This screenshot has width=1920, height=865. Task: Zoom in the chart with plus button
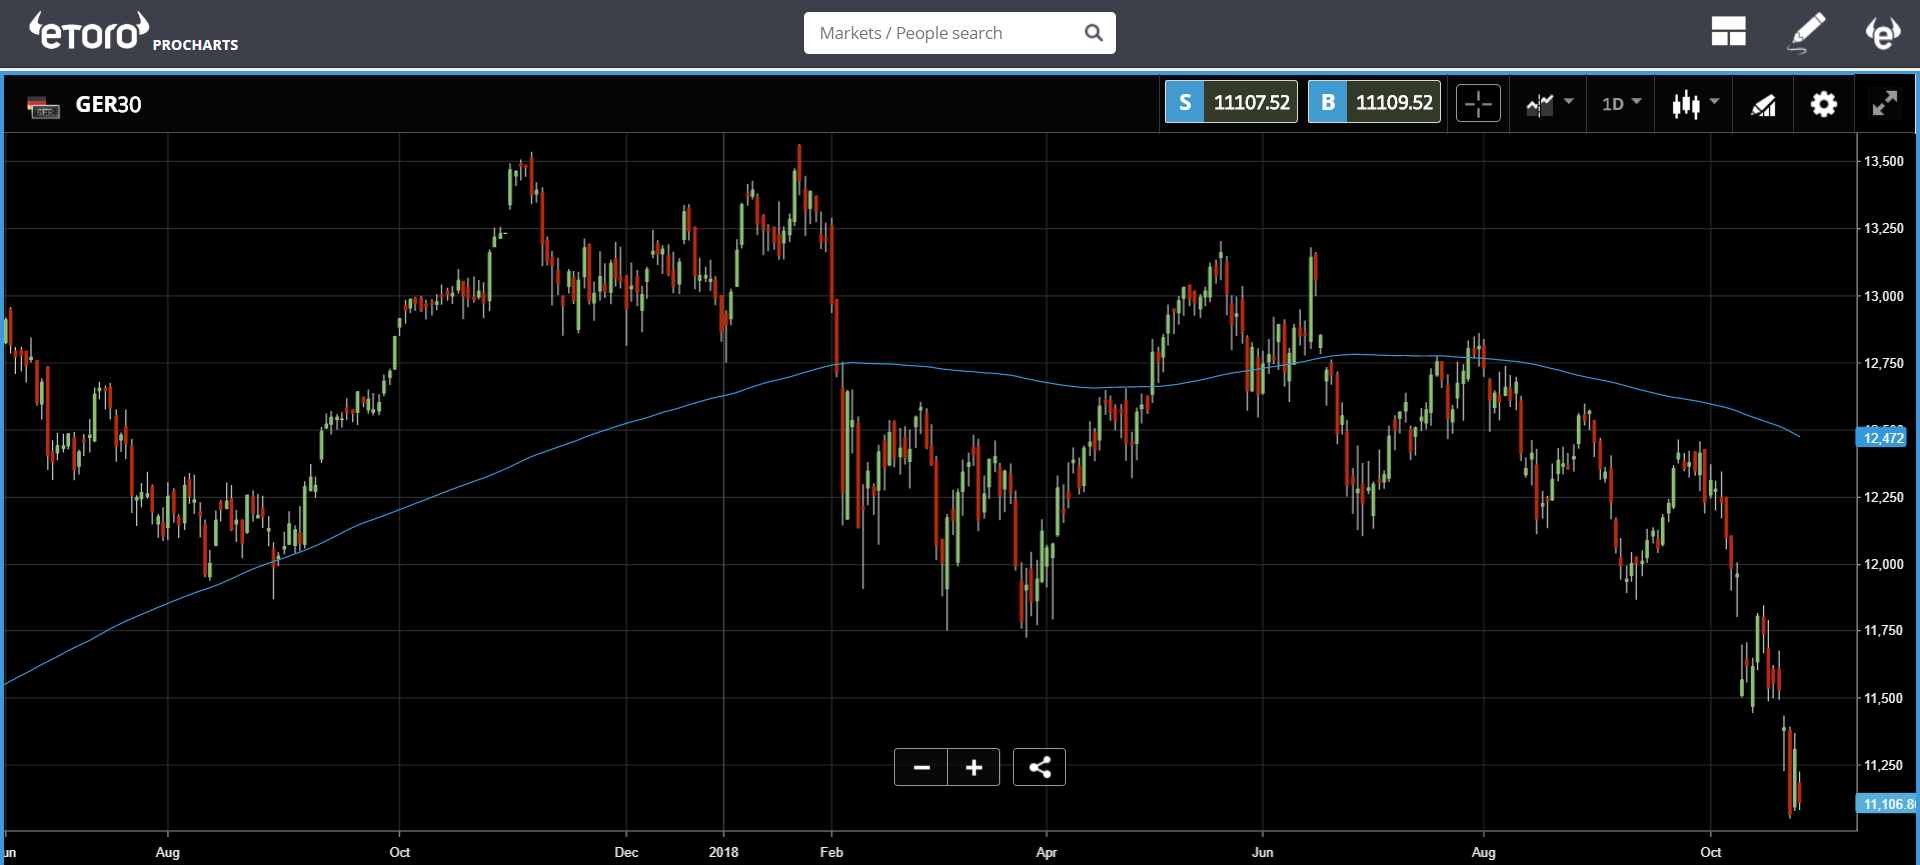click(974, 767)
